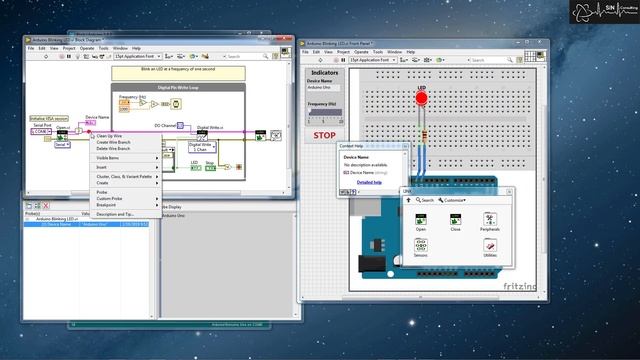
Task: Click Context Help icon in Block Diagram toolbar
Action: [x=276, y=56]
